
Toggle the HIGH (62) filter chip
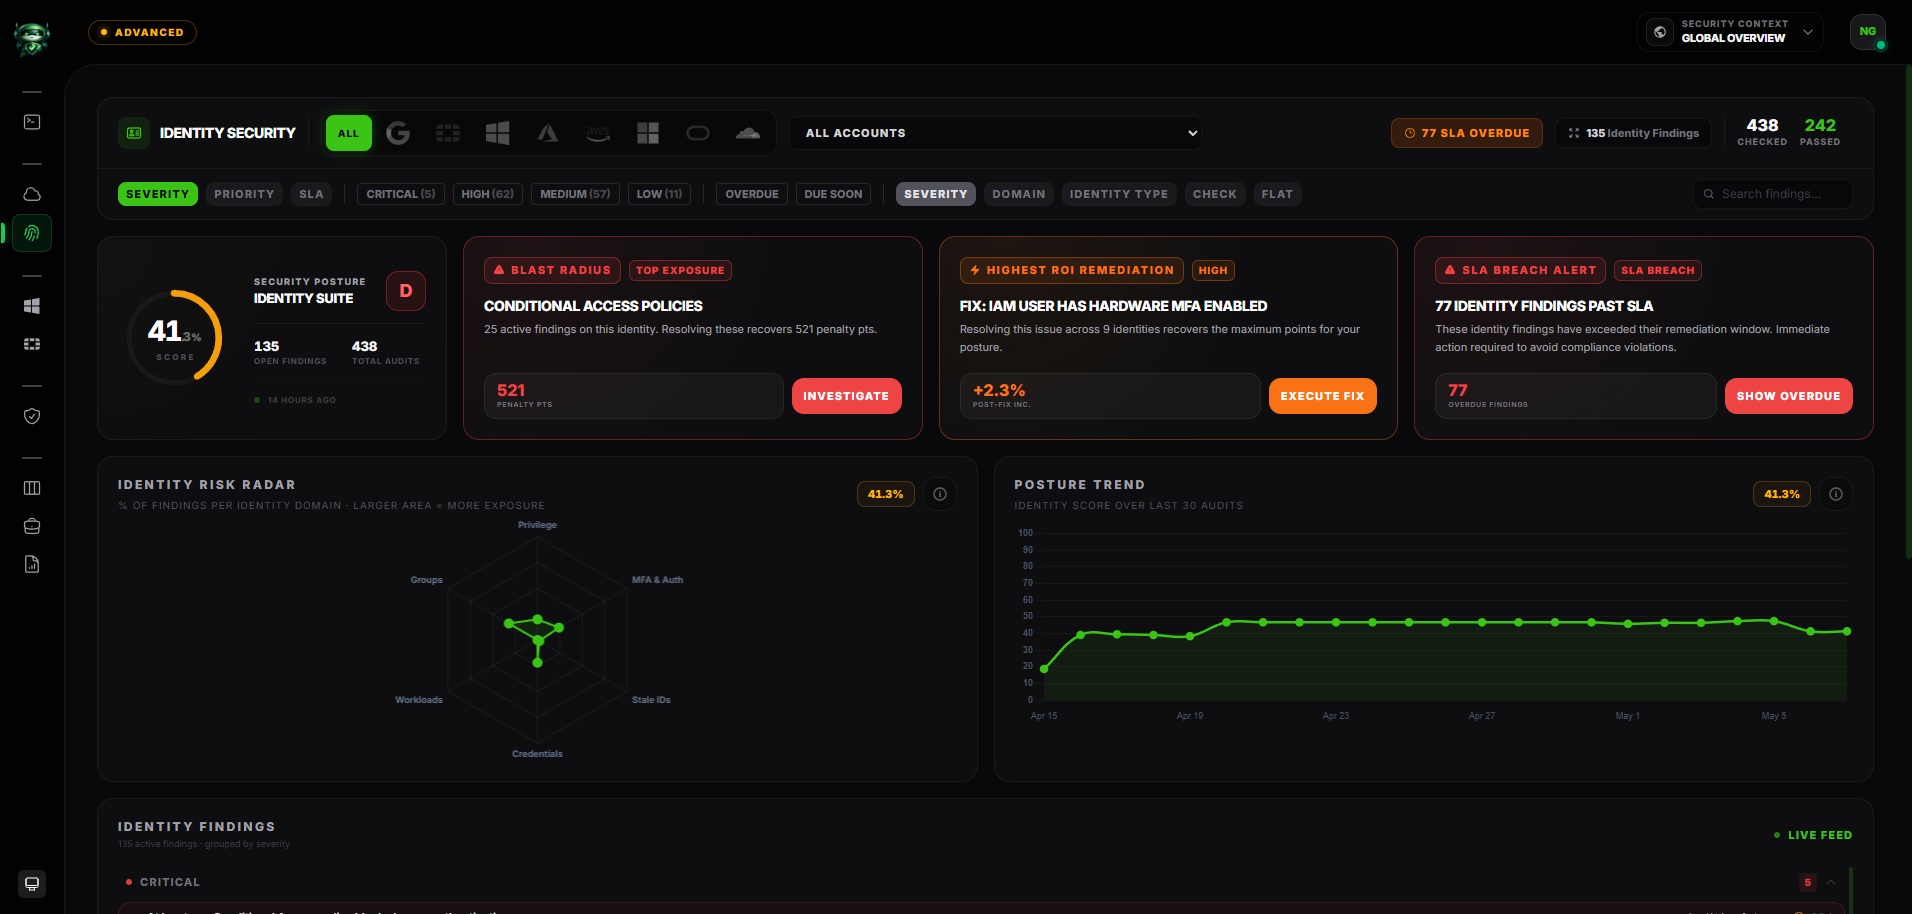pyautogui.click(x=487, y=194)
